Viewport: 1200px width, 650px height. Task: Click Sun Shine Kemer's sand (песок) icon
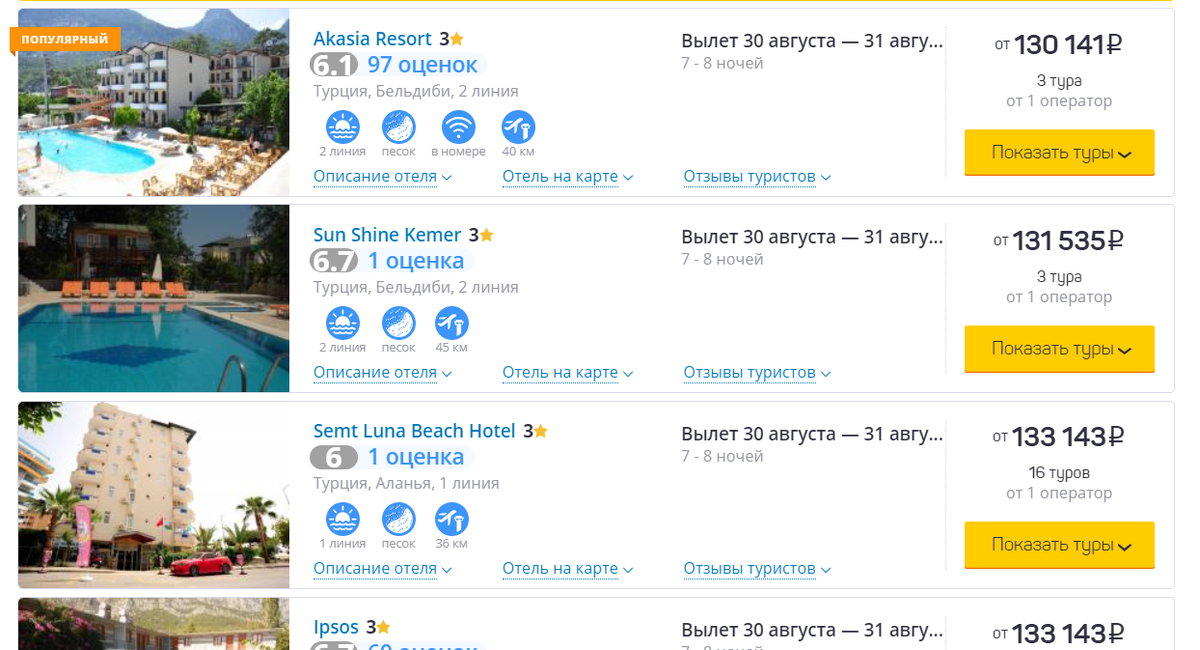tap(398, 323)
